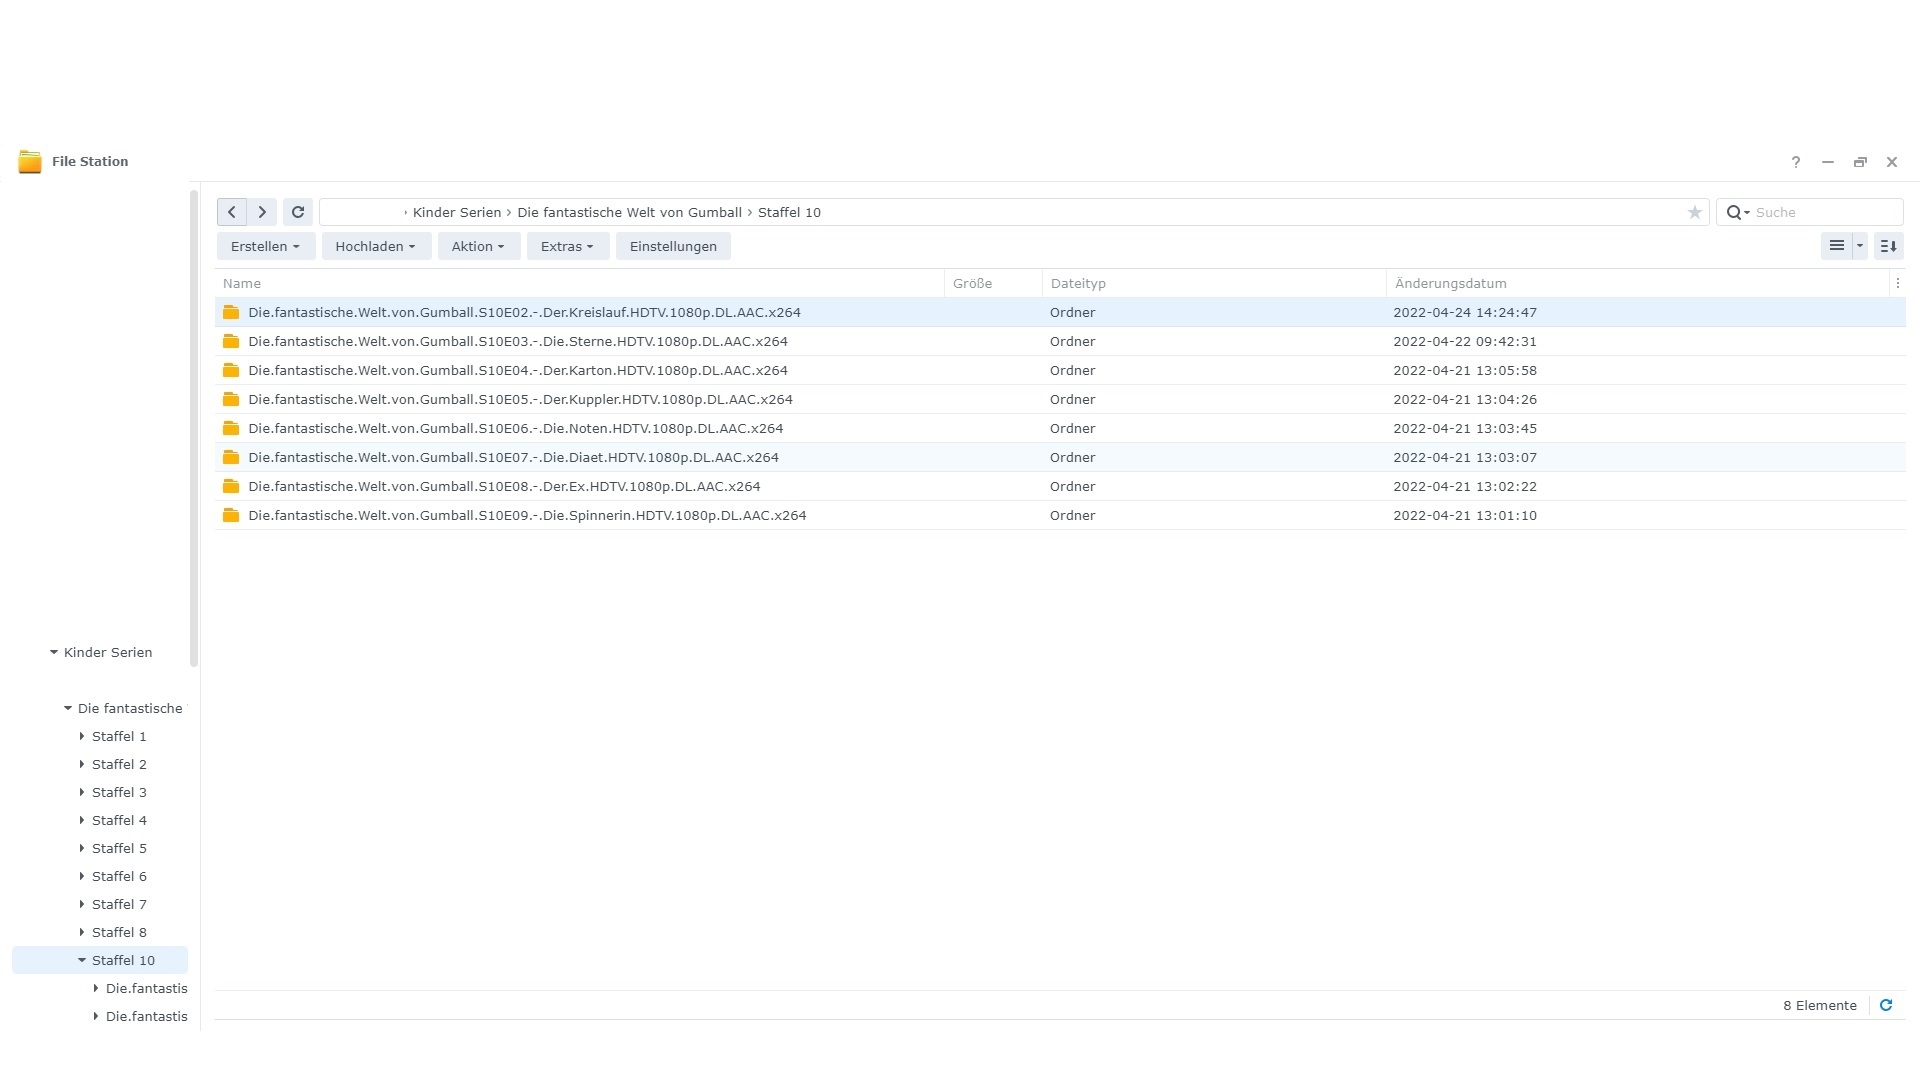Open the Erstellen dropdown
Screen dimensions: 1920x1080
tap(265, 246)
